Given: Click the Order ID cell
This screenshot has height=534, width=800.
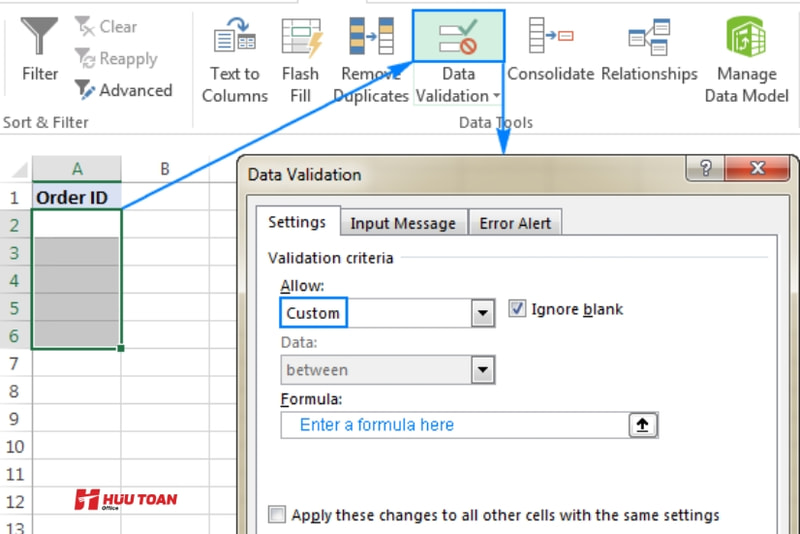Looking at the screenshot, I should coord(77,197).
